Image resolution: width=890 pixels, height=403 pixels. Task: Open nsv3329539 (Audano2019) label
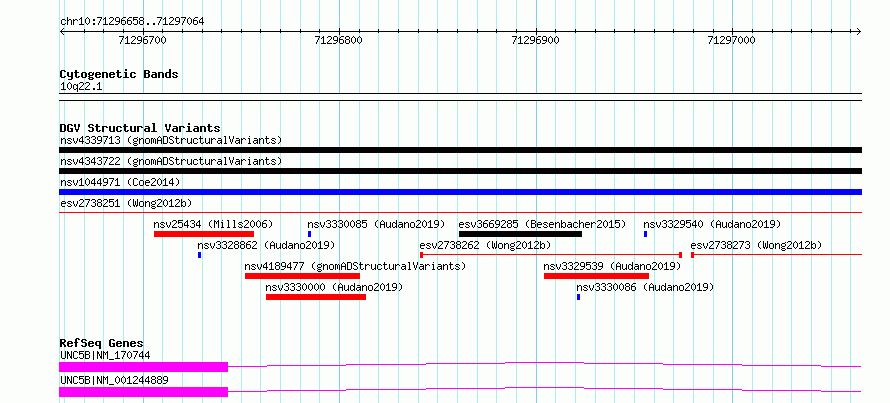coord(612,266)
